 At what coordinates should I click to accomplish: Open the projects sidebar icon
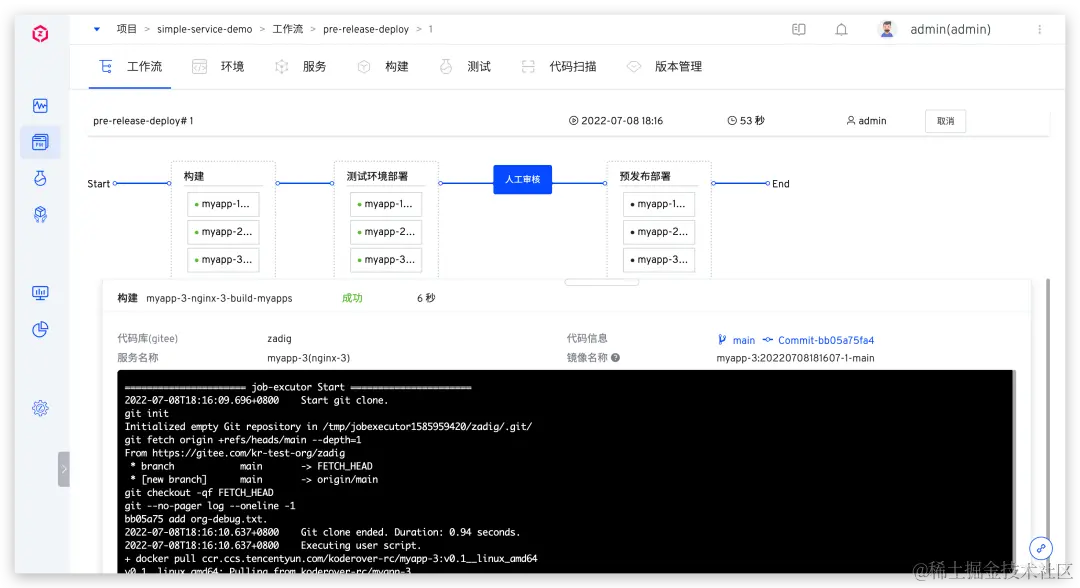(40, 142)
